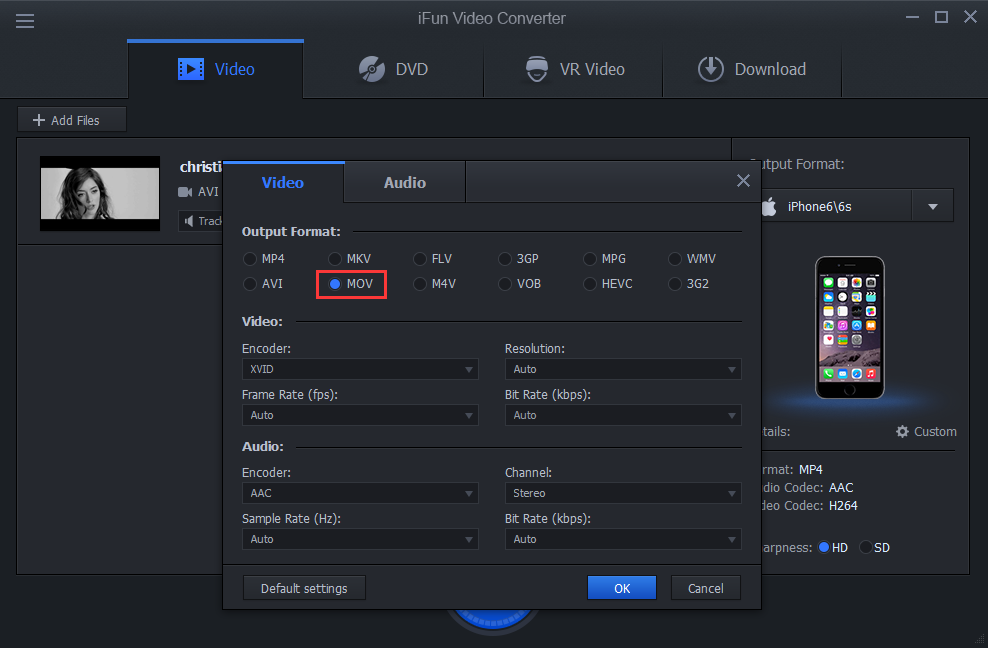
Task: Open the hamburger menu icon
Action: pos(25,21)
